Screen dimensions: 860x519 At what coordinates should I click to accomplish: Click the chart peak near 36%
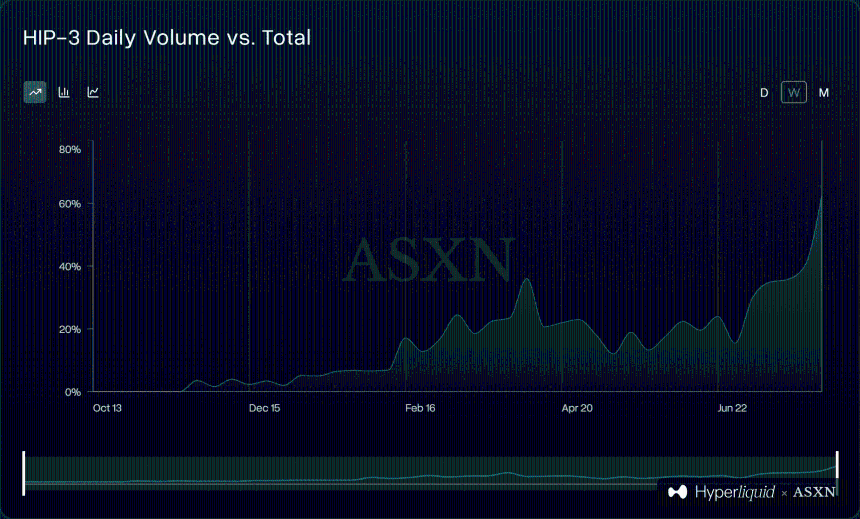tap(527, 279)
